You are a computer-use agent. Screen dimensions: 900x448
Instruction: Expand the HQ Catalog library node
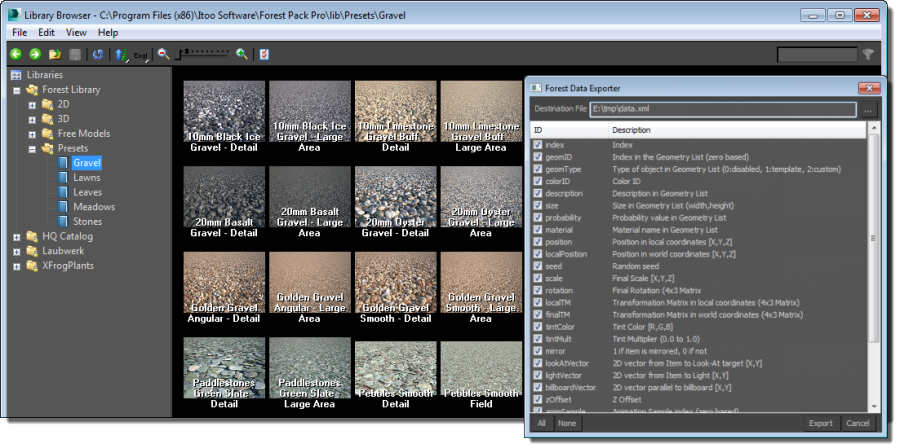click(17, 236)
